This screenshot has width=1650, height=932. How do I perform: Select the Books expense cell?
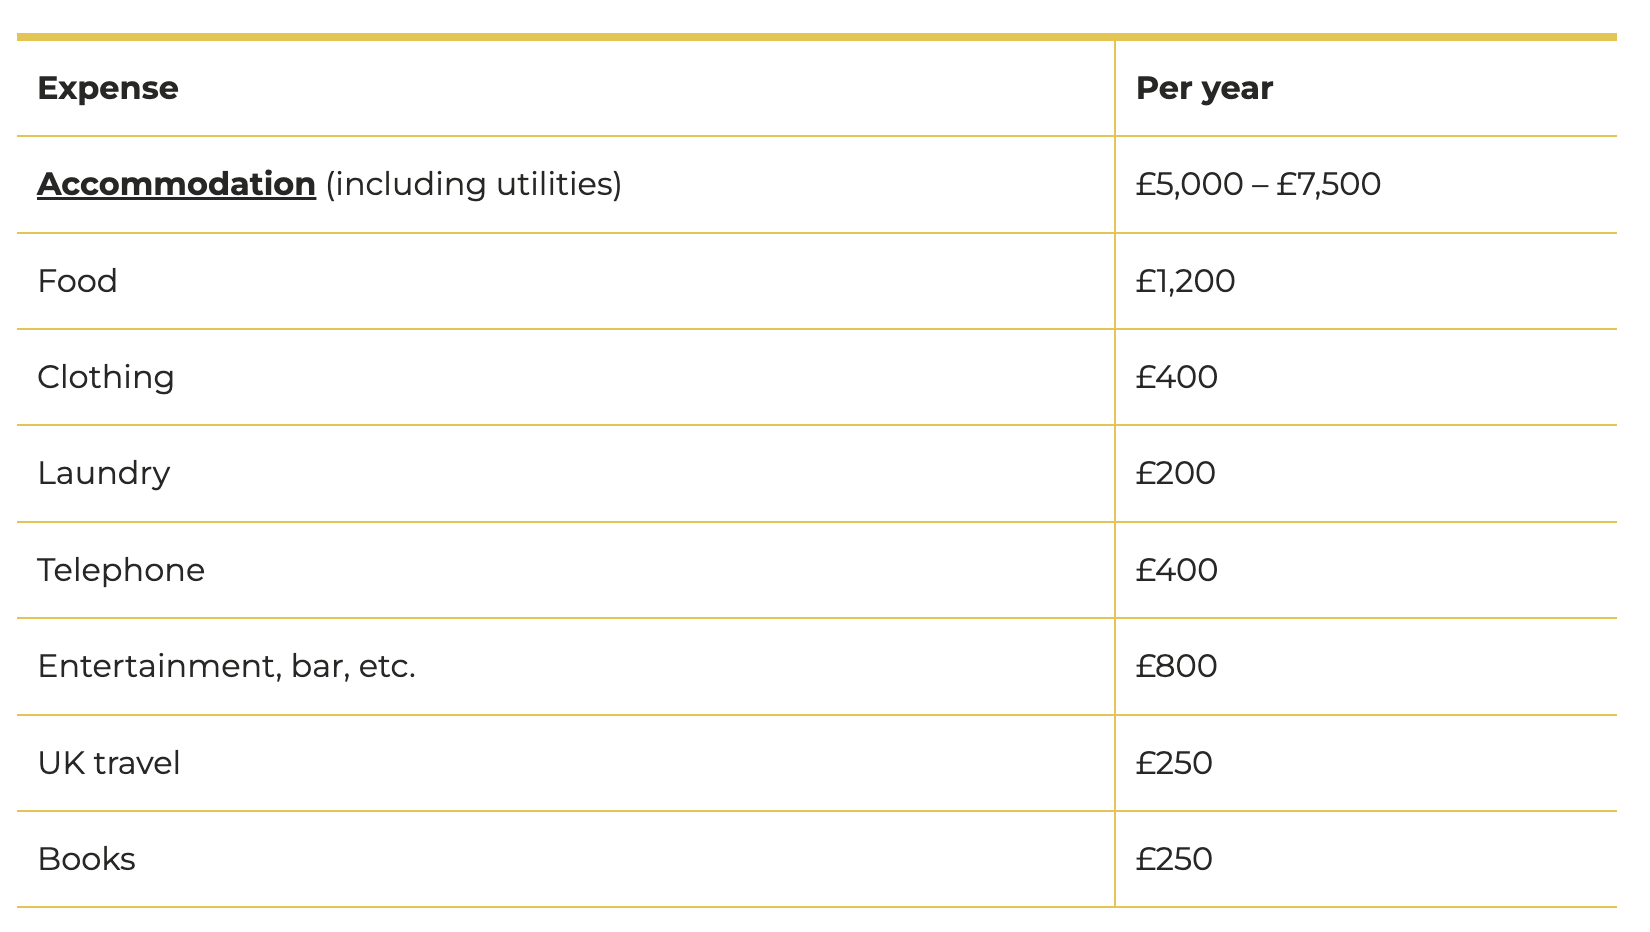[x=87, y=859]
